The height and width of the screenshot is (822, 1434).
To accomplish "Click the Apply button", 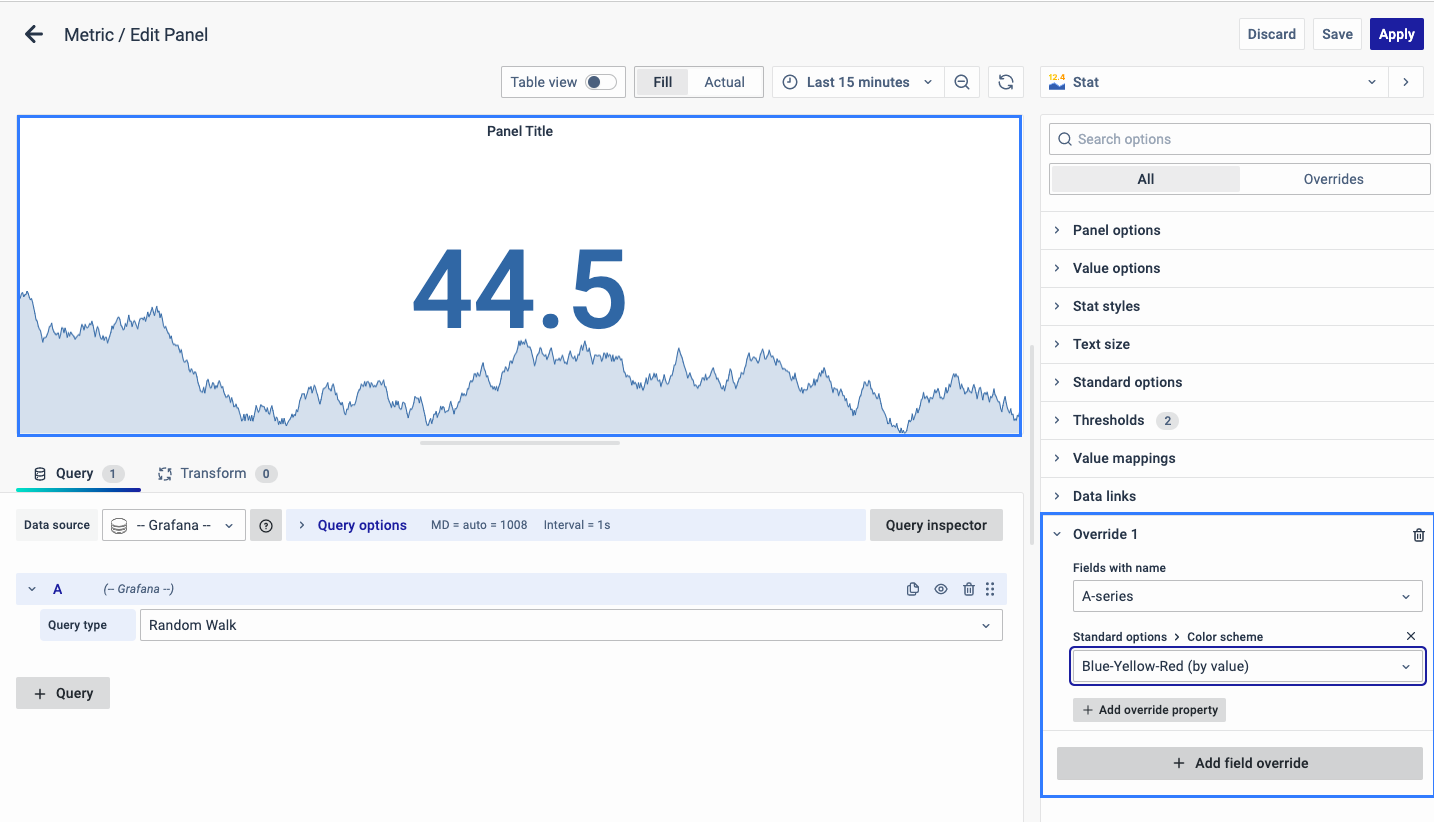I will pos(1396,34).
